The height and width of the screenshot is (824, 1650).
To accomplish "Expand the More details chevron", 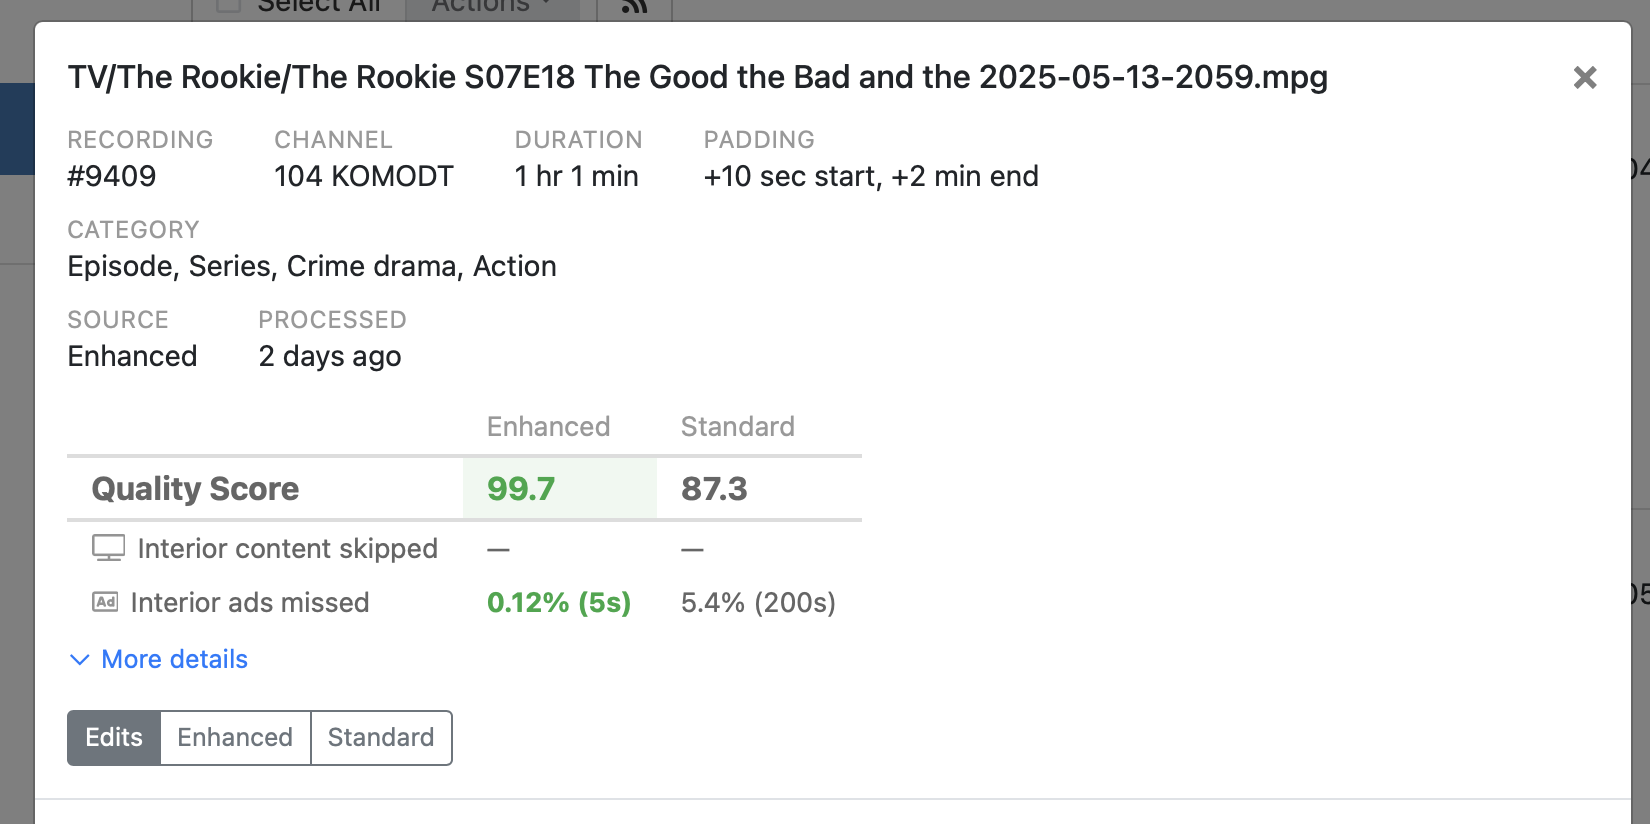I will pos(80,660).
